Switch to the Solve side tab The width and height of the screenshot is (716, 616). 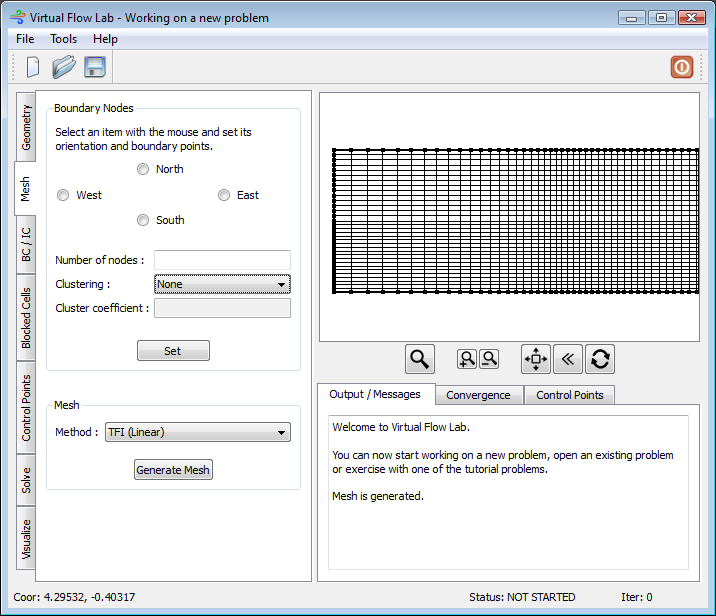click(x=26, y=480)
